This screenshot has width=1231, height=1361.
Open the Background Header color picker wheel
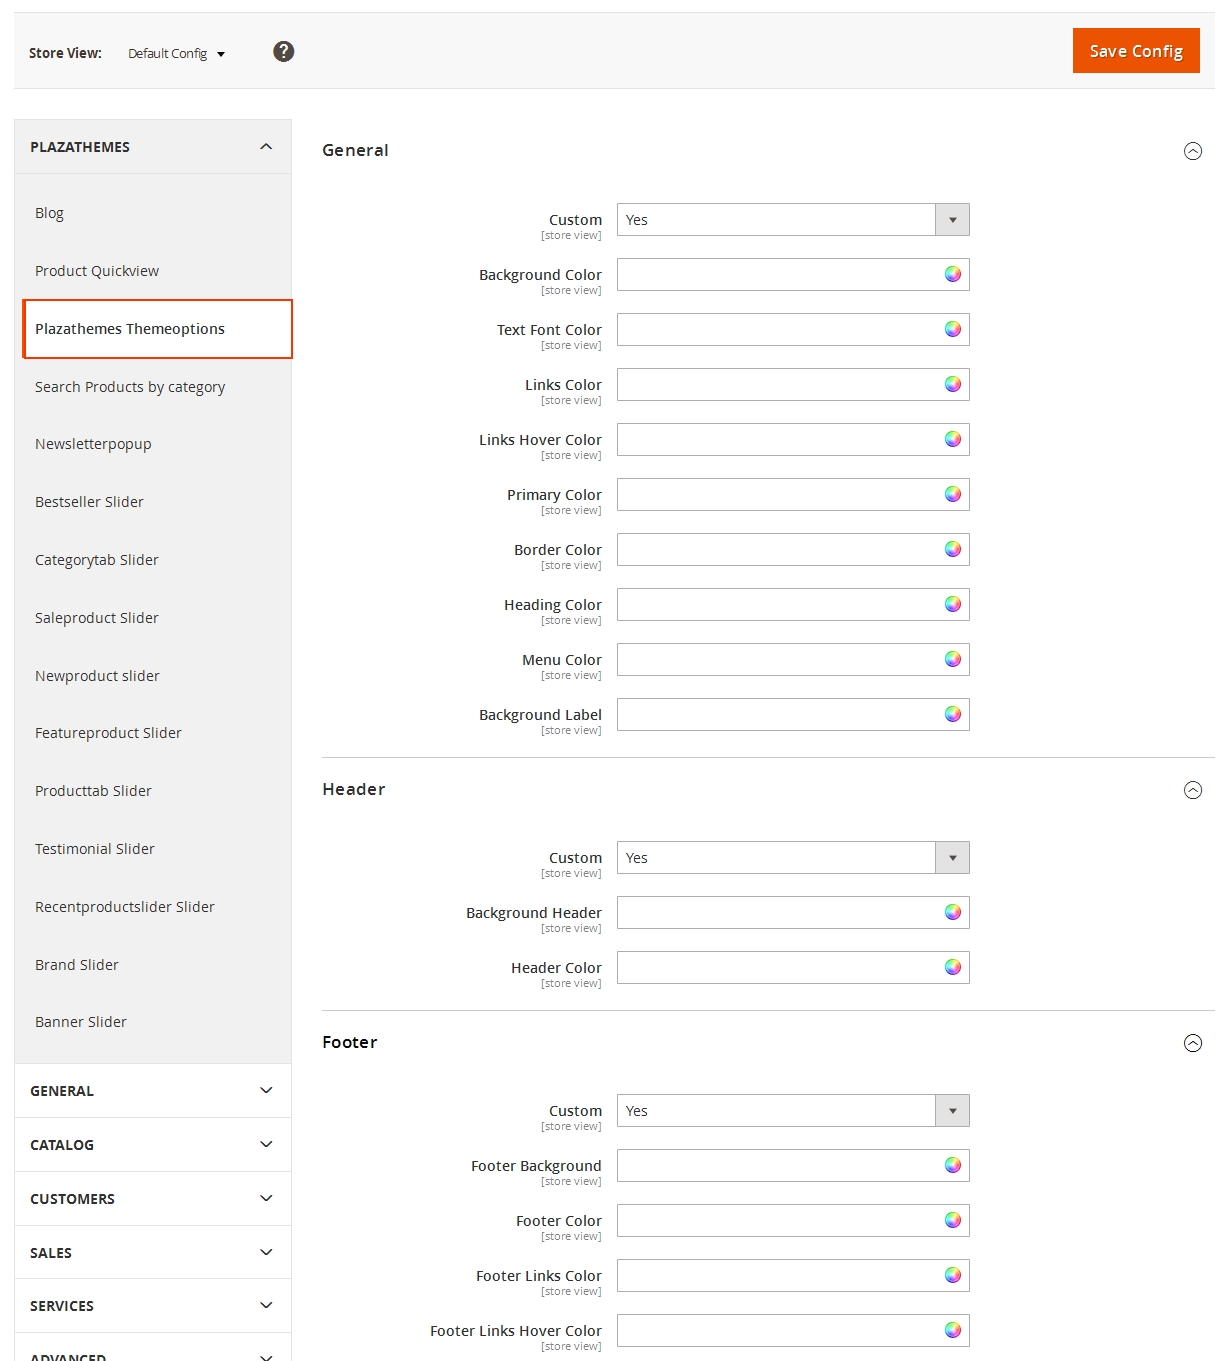pyautogui.click(x=952, y=912)
